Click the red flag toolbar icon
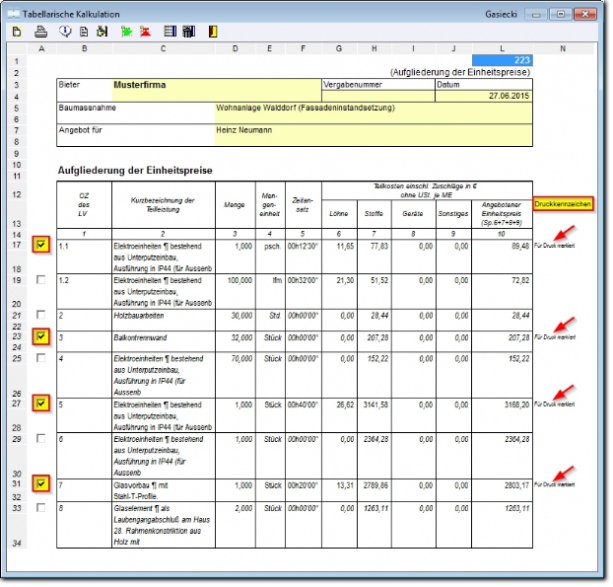613x587 pixels. click(145, 32)
